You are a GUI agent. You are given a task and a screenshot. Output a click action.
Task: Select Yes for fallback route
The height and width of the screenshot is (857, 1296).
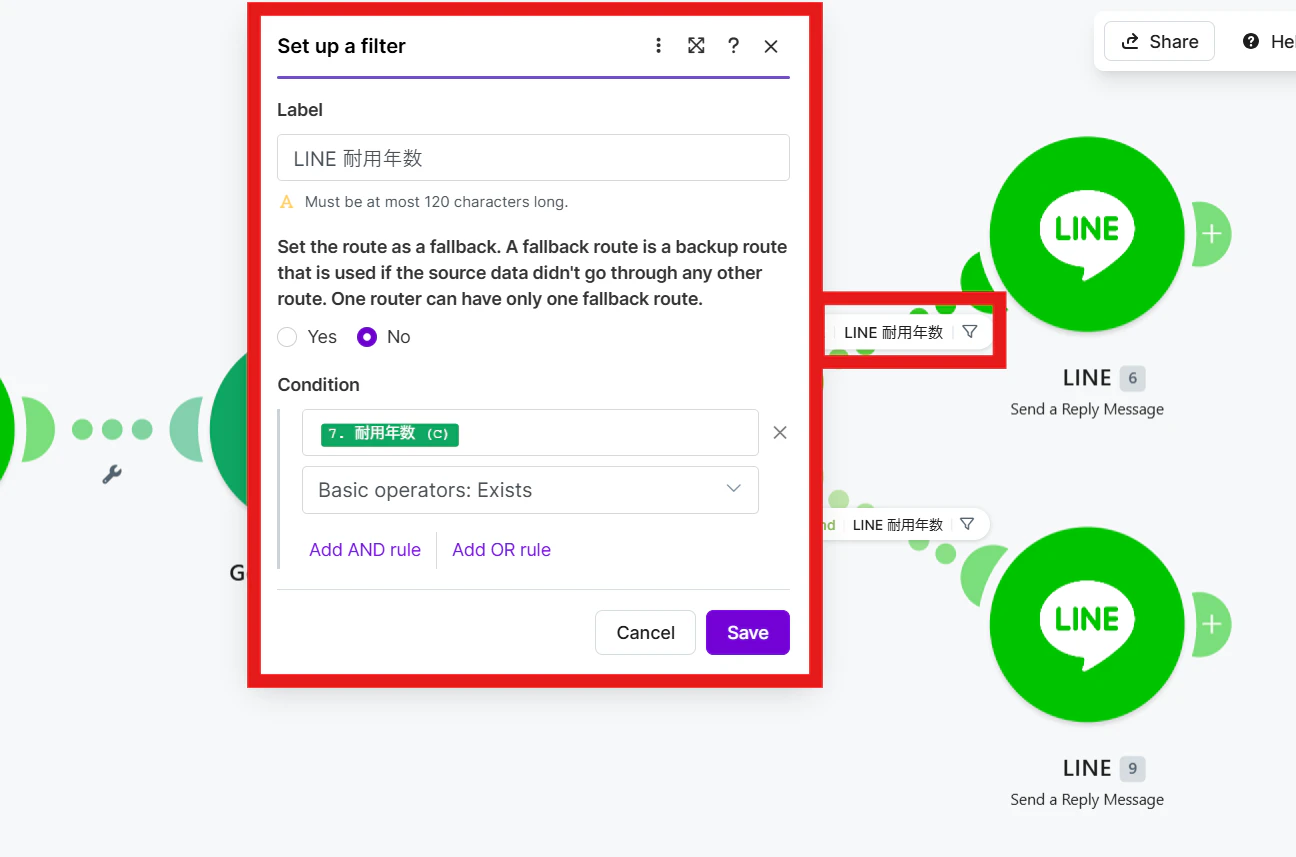pyautogui.click(x=287, y=337)
